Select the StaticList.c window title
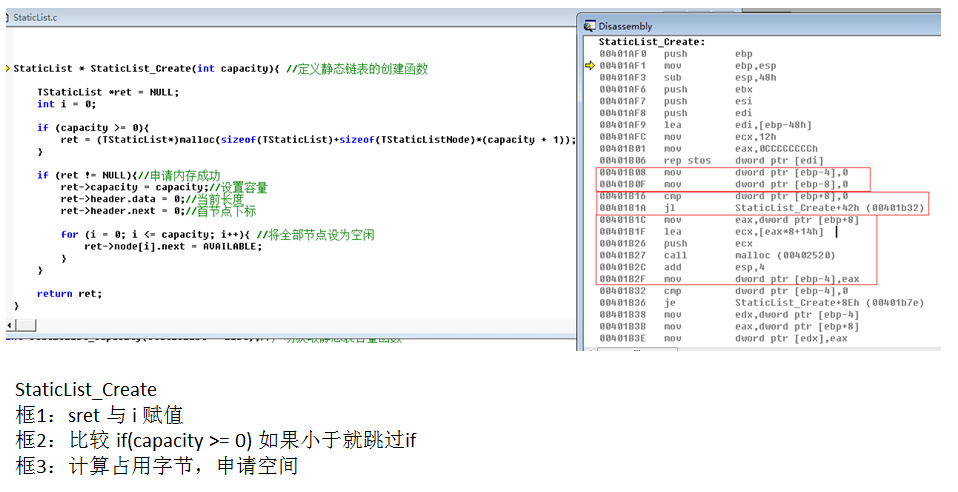Image resolution: width=958 pixels, height=492 pixels. [x=35, y=17]
